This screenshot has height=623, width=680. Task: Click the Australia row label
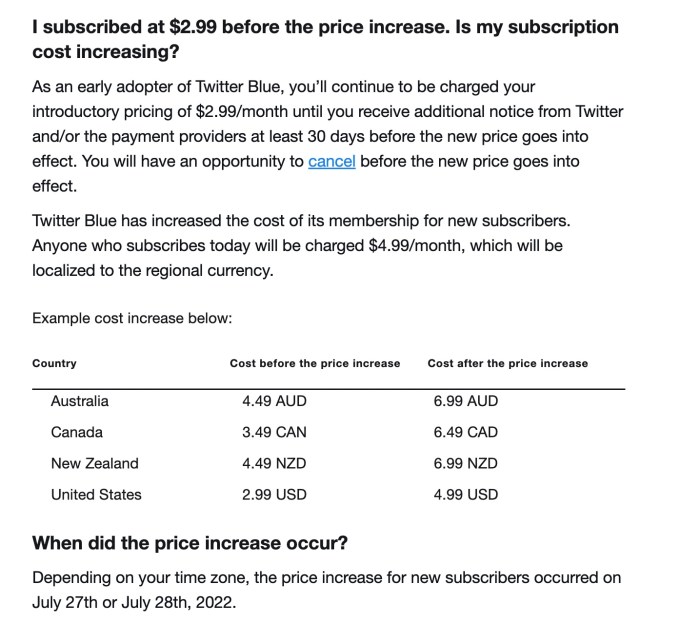80,401
